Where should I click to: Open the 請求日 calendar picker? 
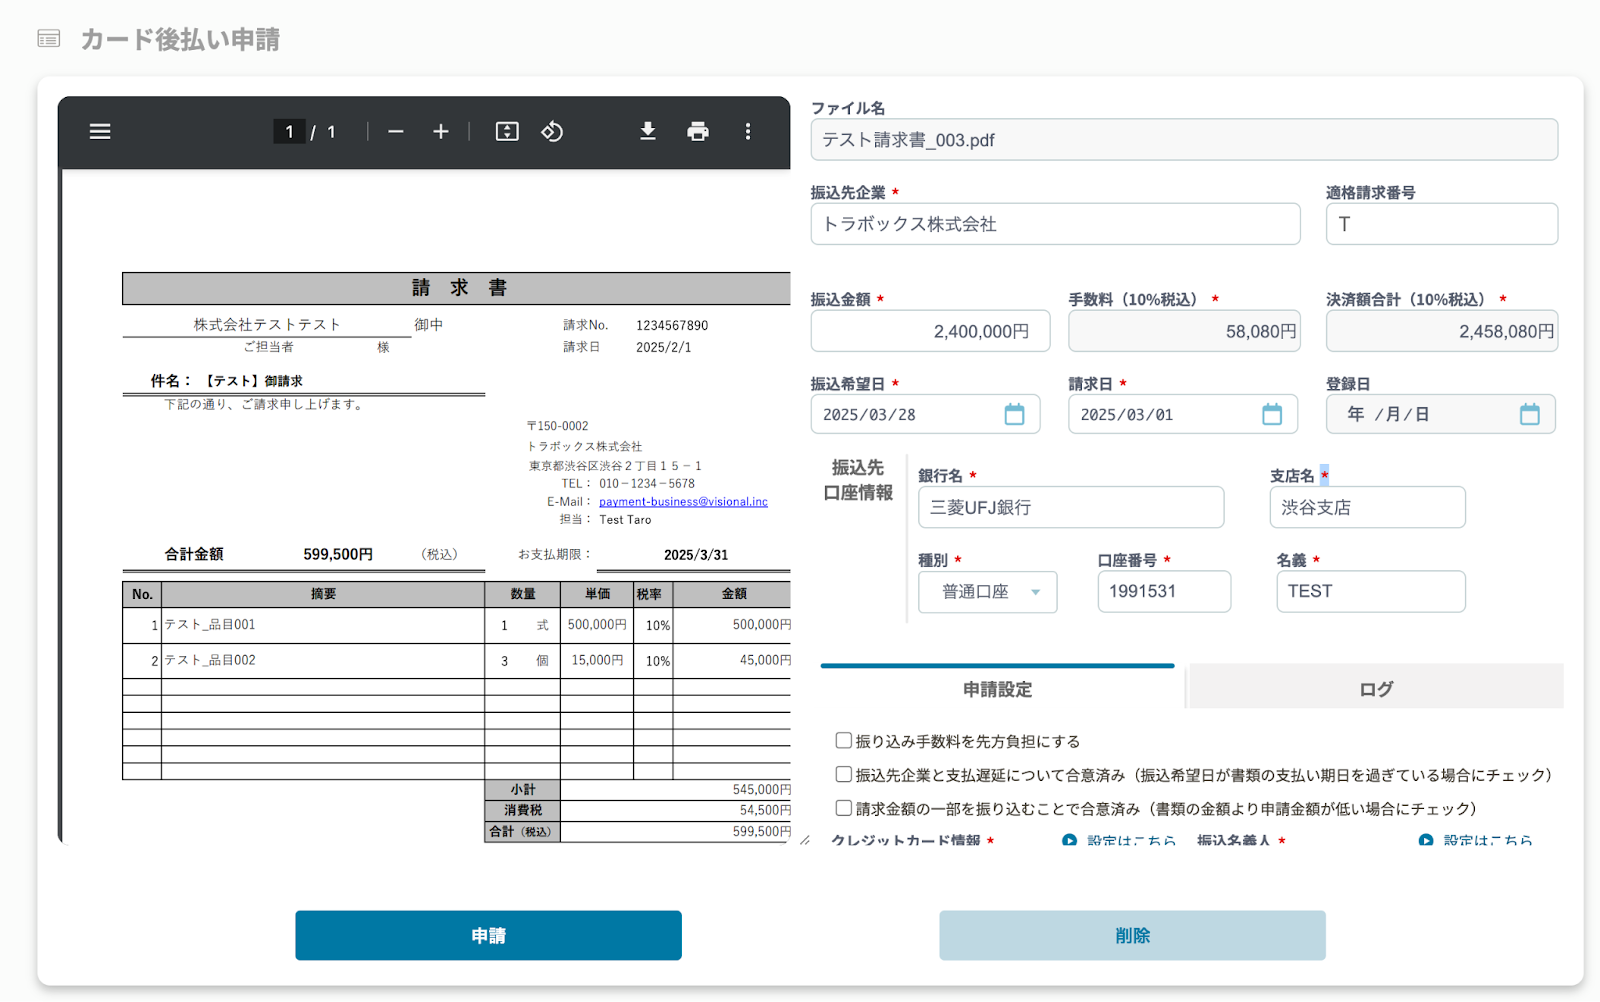(x=1272, y=413)
